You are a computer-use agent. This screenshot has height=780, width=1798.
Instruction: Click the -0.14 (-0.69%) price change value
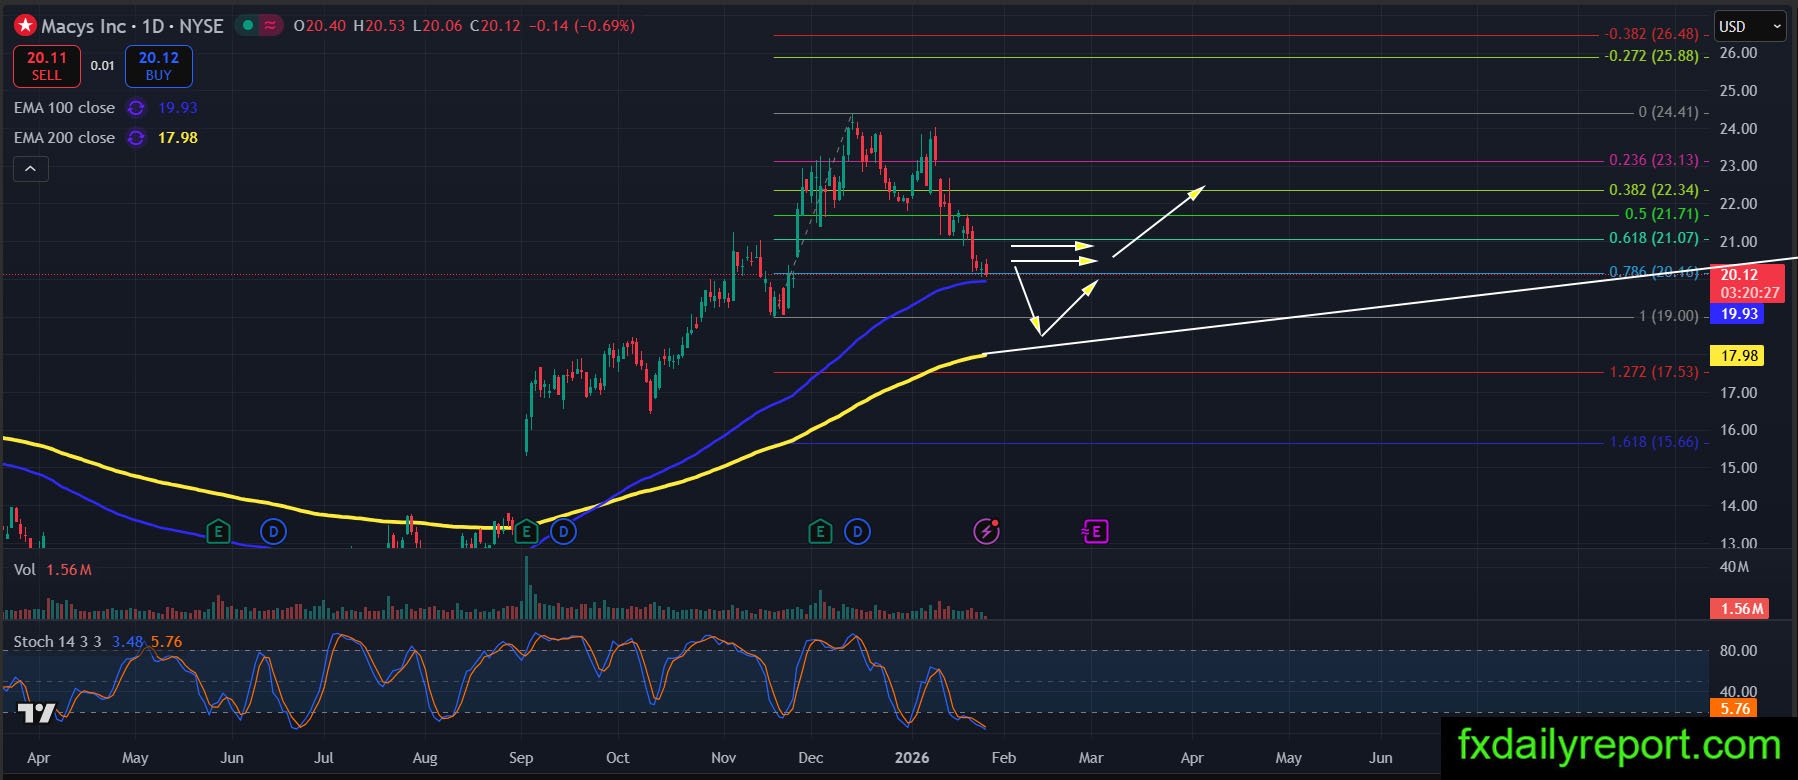tap(581, 26)
